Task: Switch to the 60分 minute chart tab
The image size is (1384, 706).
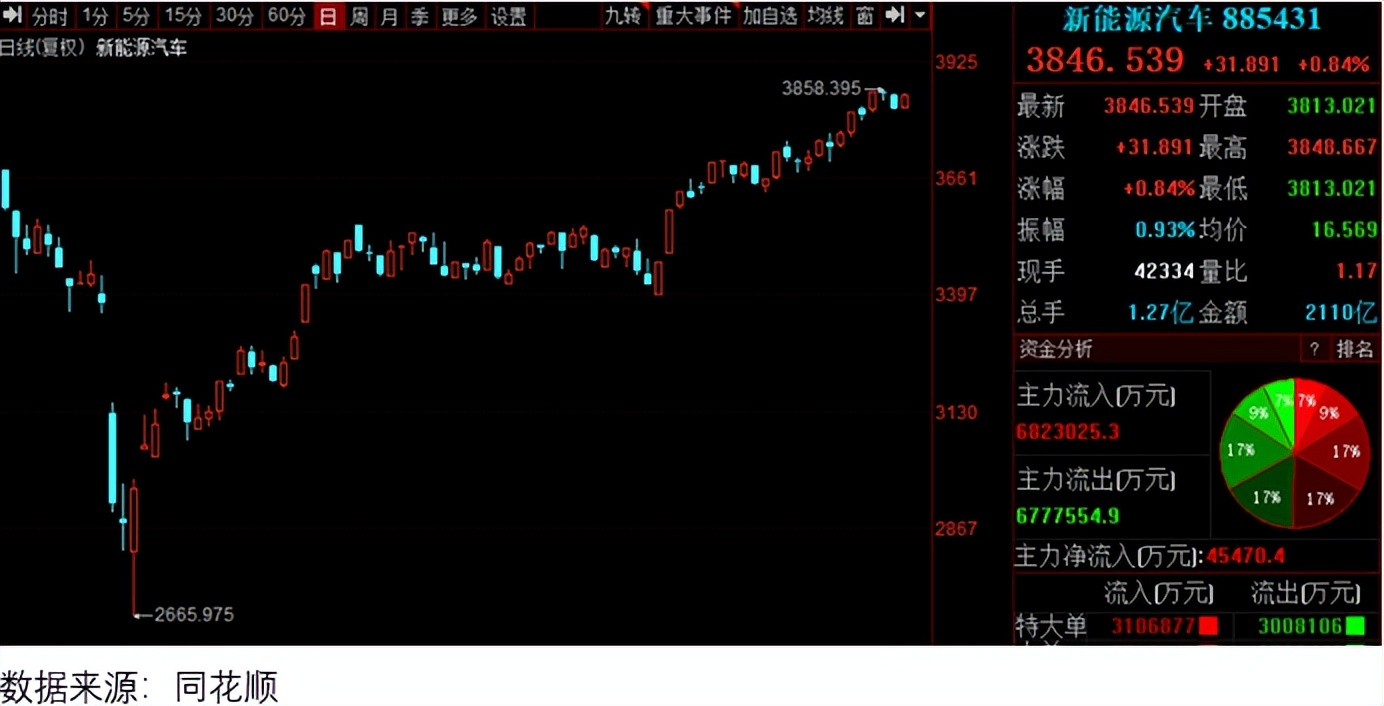Action: [287, 16]
